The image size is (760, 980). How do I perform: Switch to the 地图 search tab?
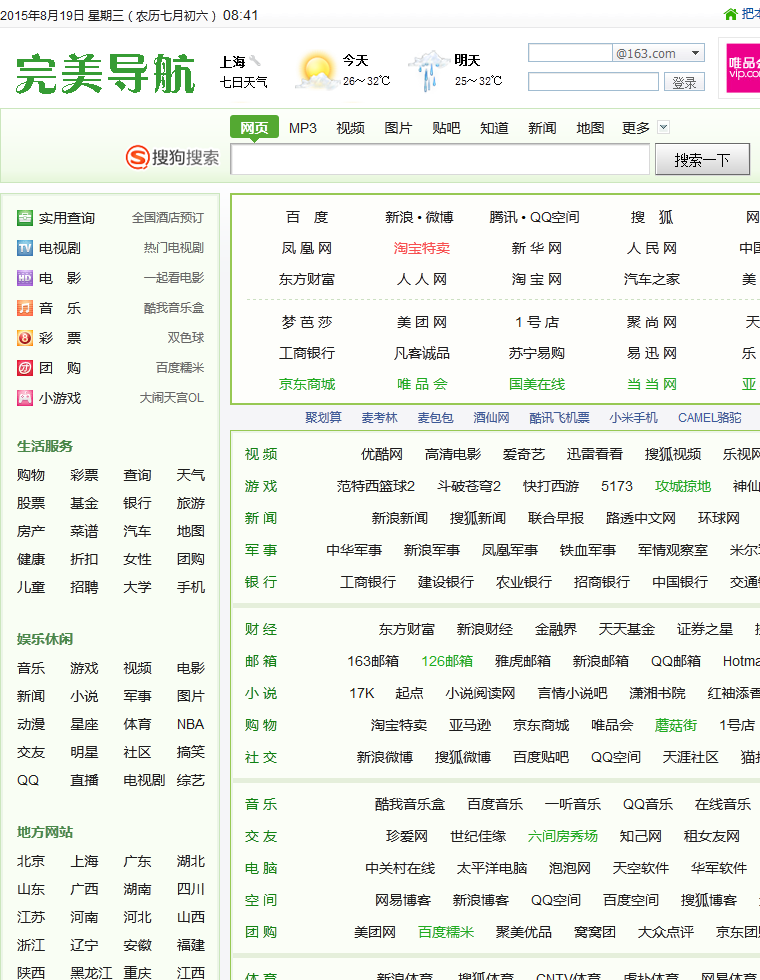tap(591, 128)
